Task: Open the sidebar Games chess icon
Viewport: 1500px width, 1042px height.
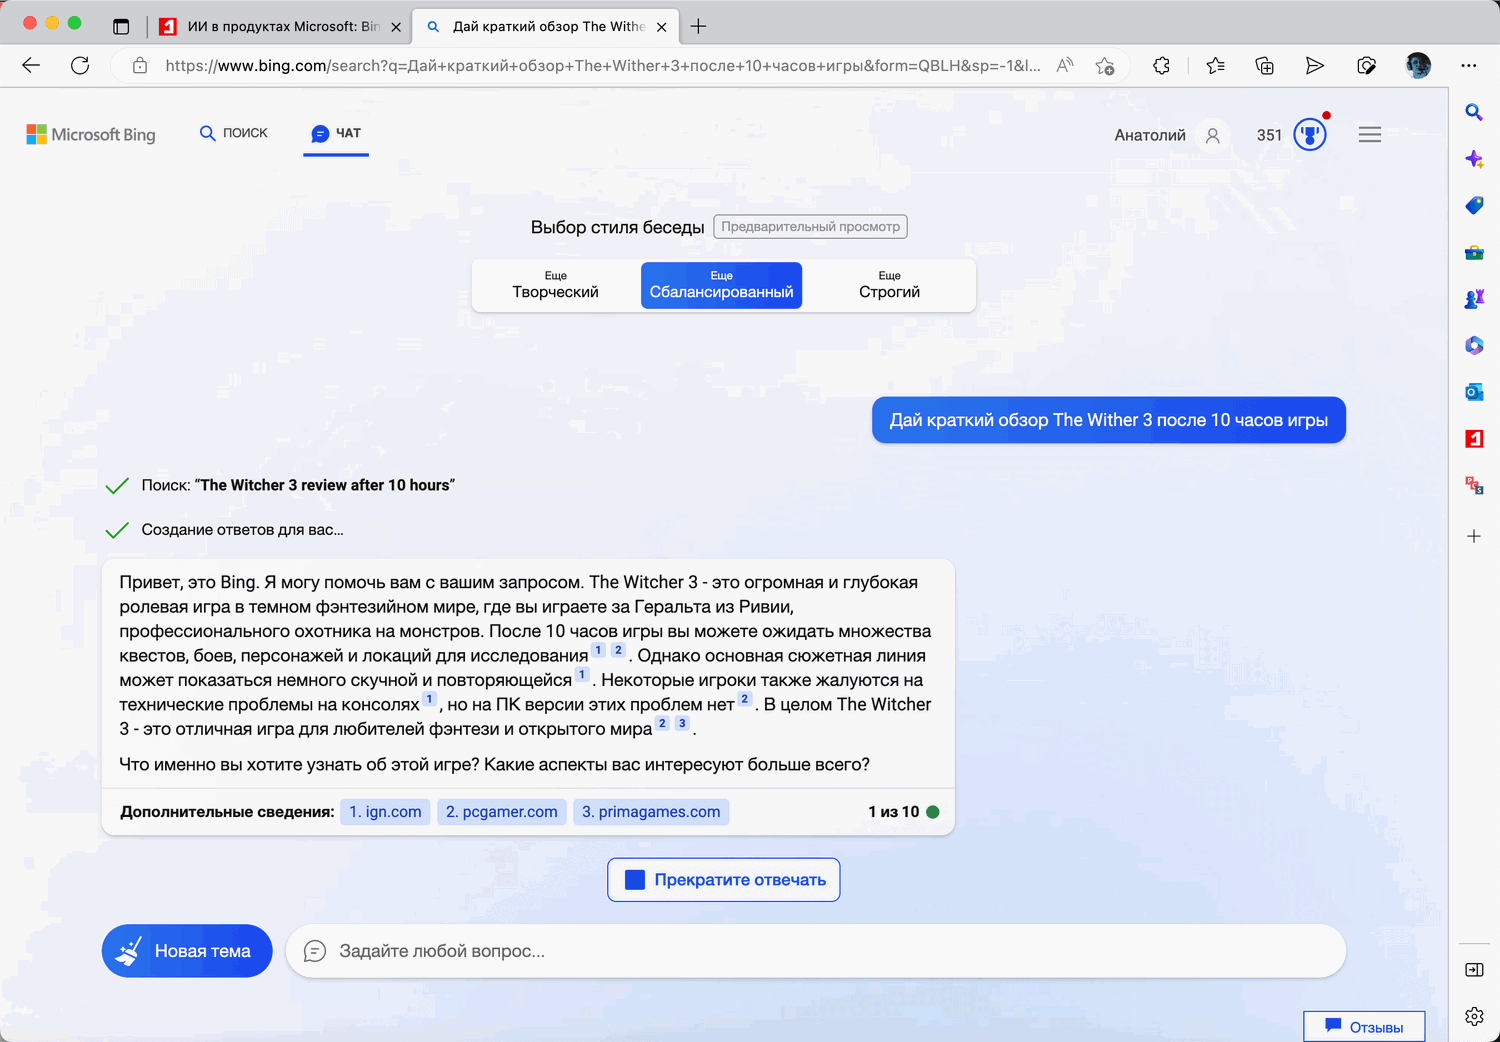Action: click(x=1474, y=298)
